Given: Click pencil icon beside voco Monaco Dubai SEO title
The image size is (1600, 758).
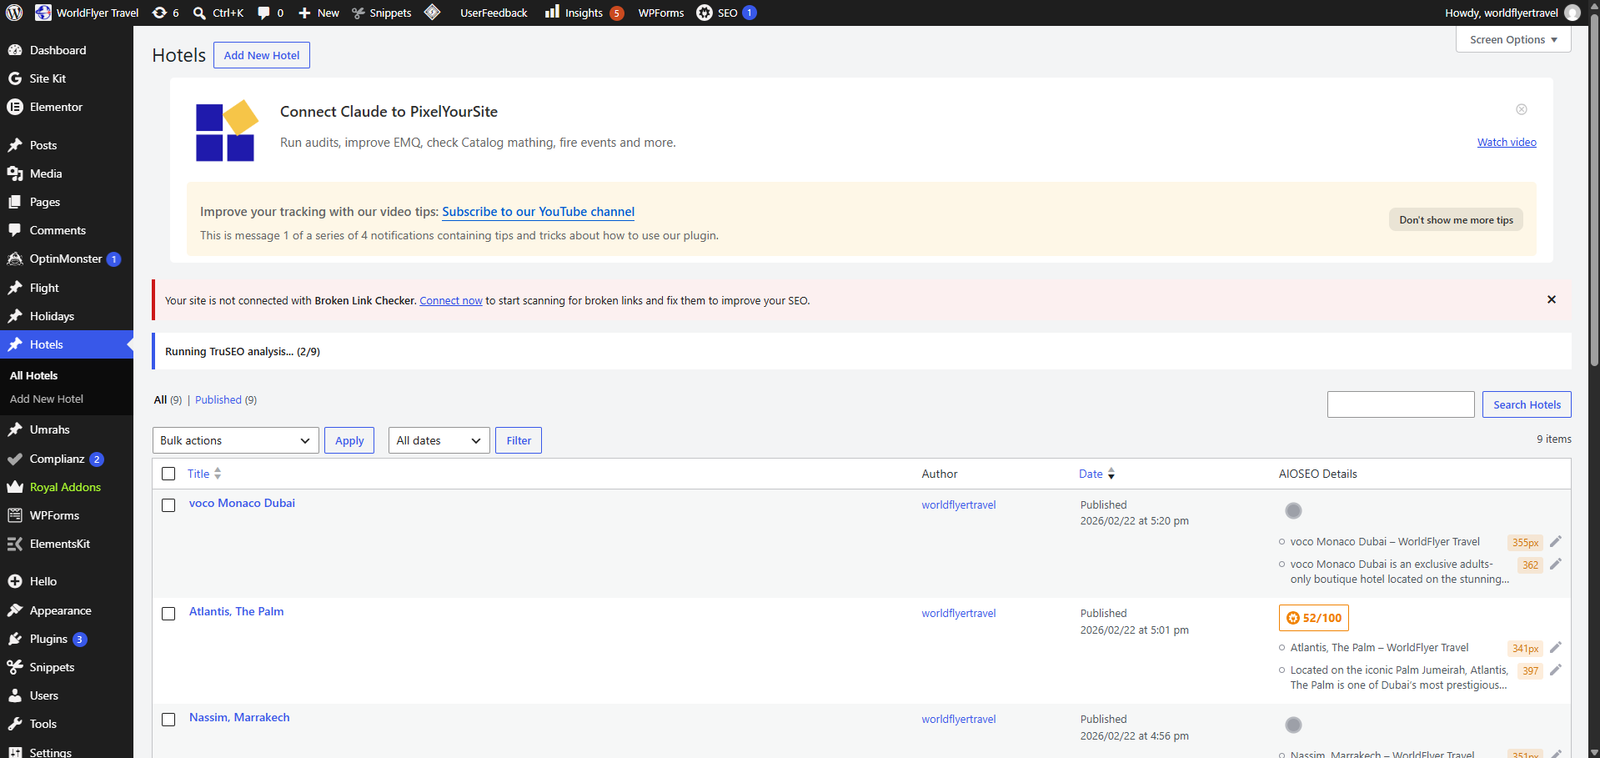Looking at the screenshot, I should [1555, 542].
